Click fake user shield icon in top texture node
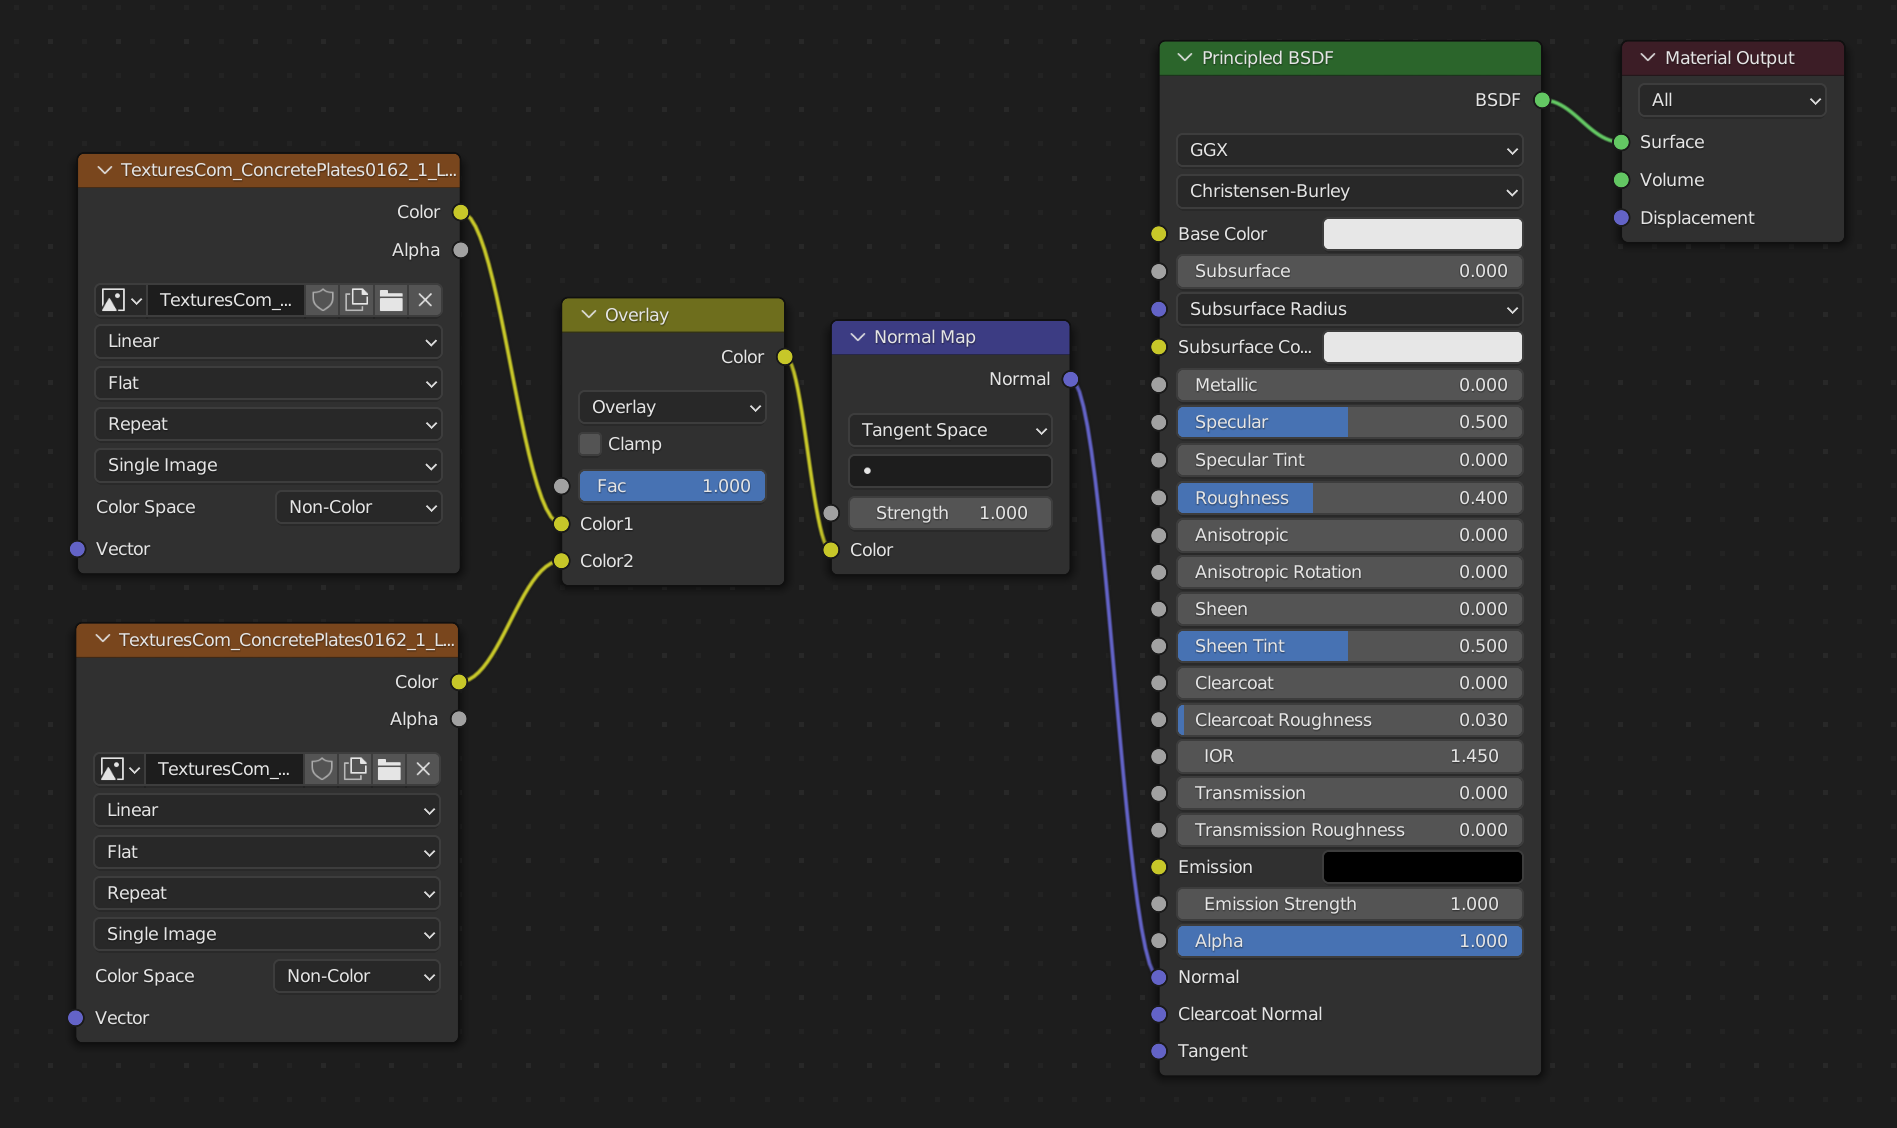The width and height of the screenshot is (1897, 1128). [322, 300]
